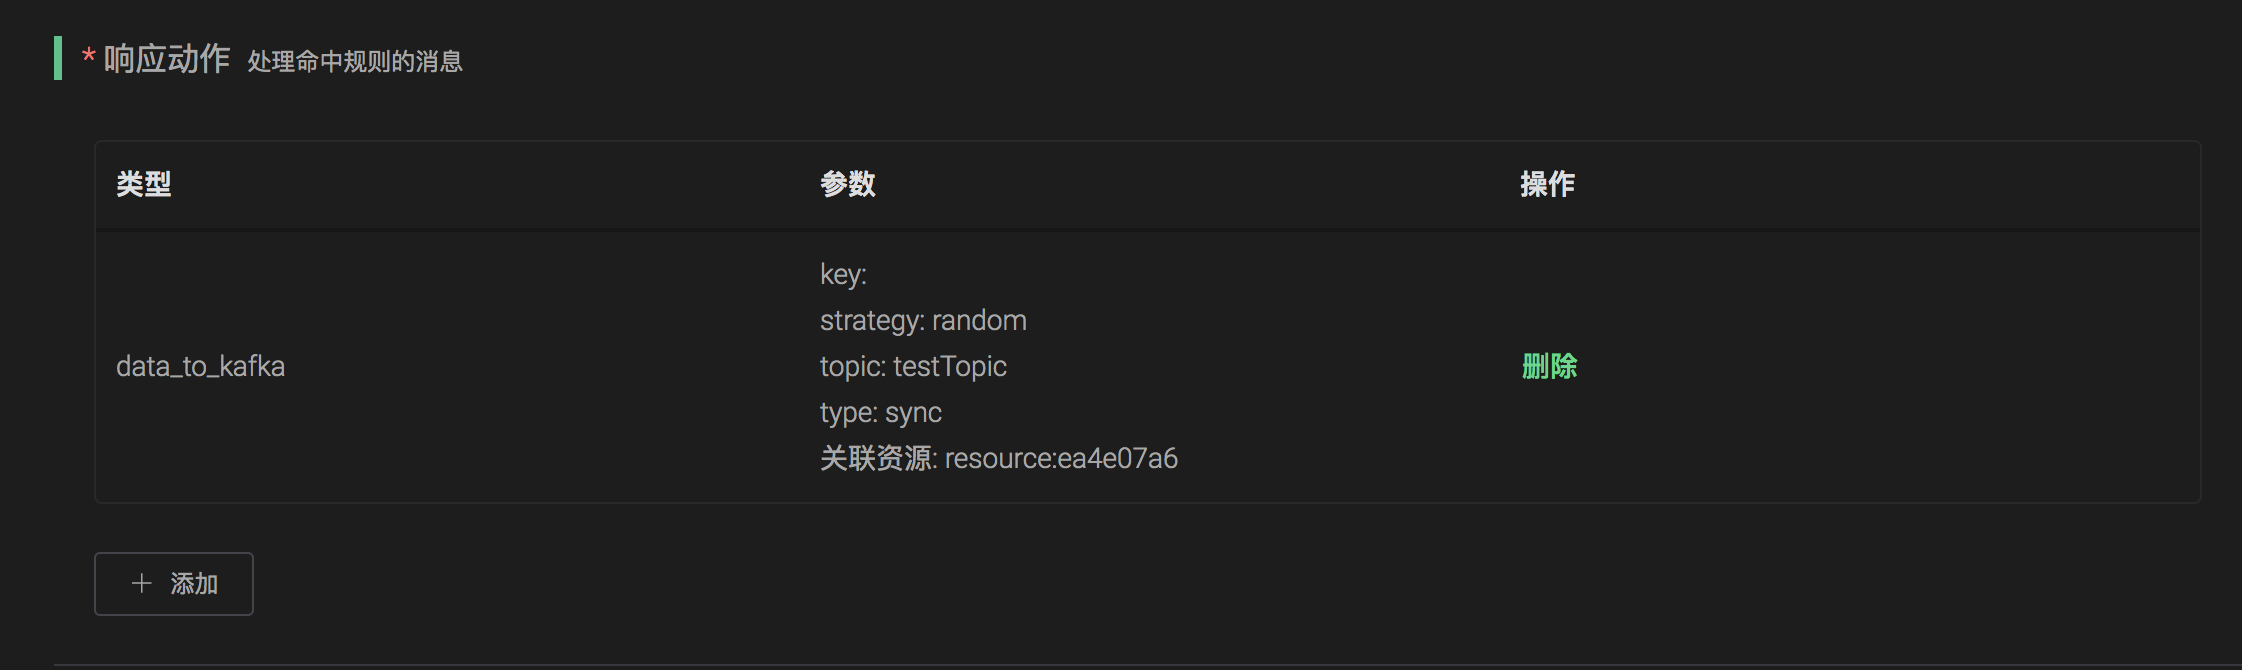Click the 删除 link in the table row
This screenshot has width=2242, height=670.
[x=1549, y=367]
